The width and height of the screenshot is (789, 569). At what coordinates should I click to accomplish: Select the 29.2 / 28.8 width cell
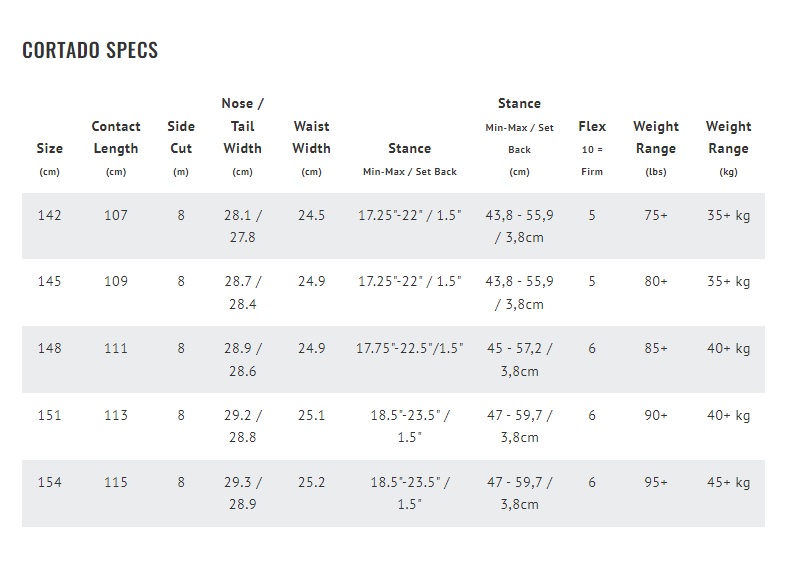coord(243,426)
